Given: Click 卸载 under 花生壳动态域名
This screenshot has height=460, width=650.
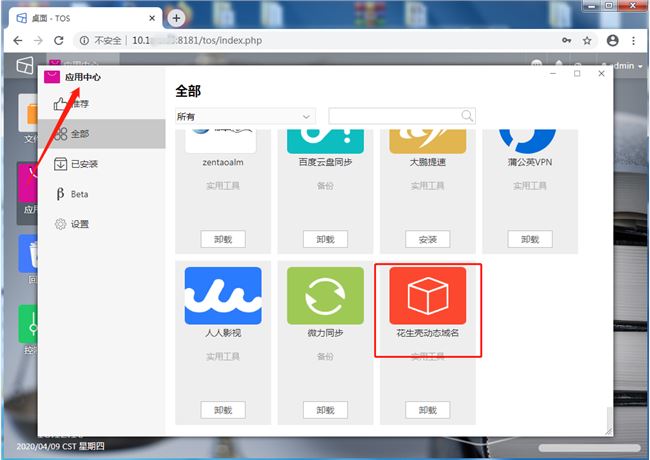Looking at the screenshot, I should (428, 410).
